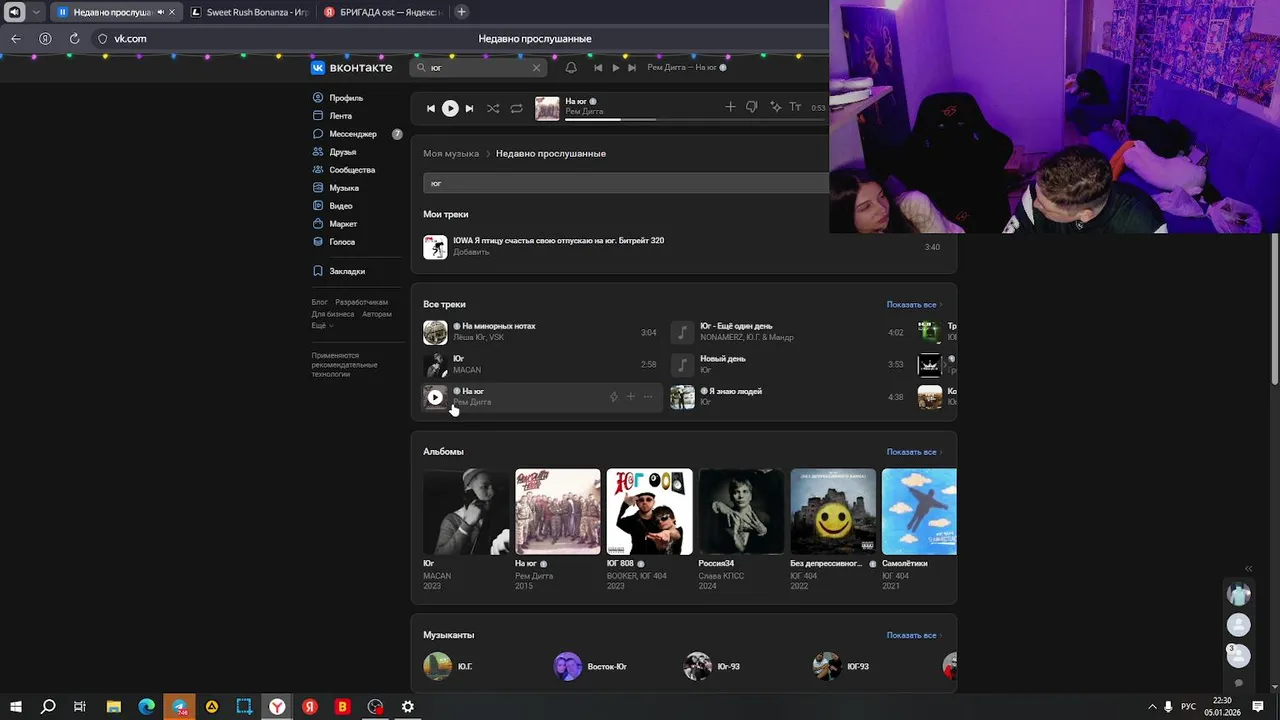Screen dimensions: 1280x720
Task: Toggle repeat mode in player
Action: (x=516, y=108)
